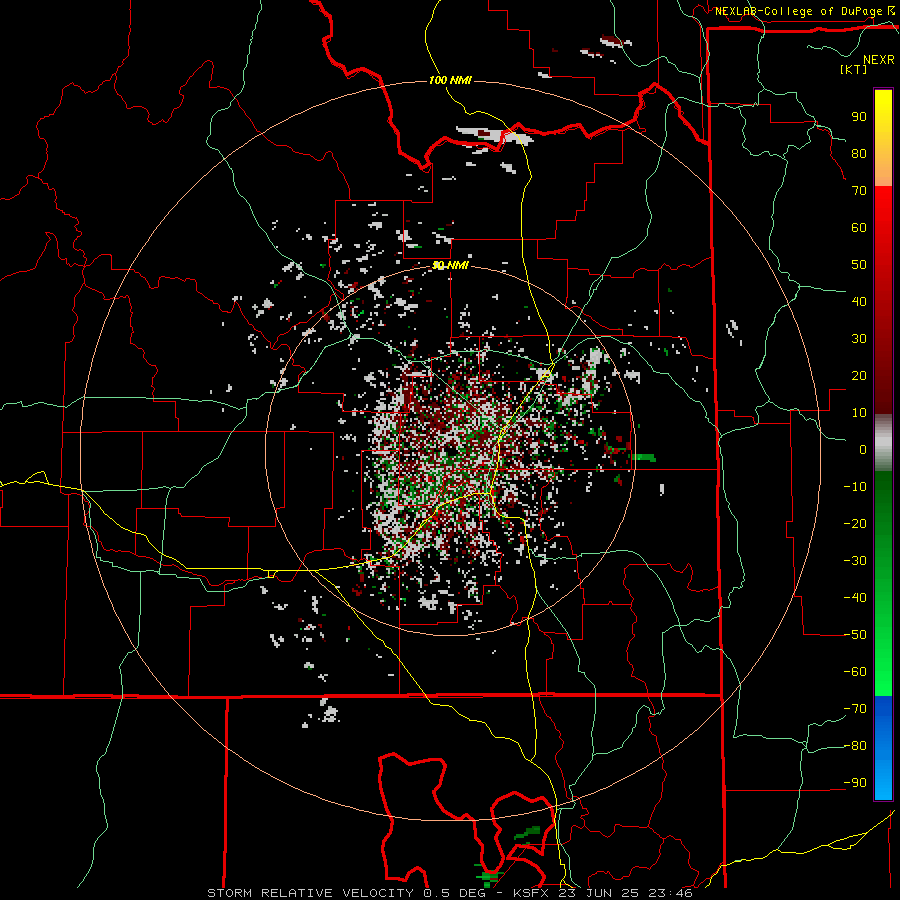Image resolution: width=900 pixels, height=900 pixels.
Task: Click the NEXR product label
Action: pos(879,60)
